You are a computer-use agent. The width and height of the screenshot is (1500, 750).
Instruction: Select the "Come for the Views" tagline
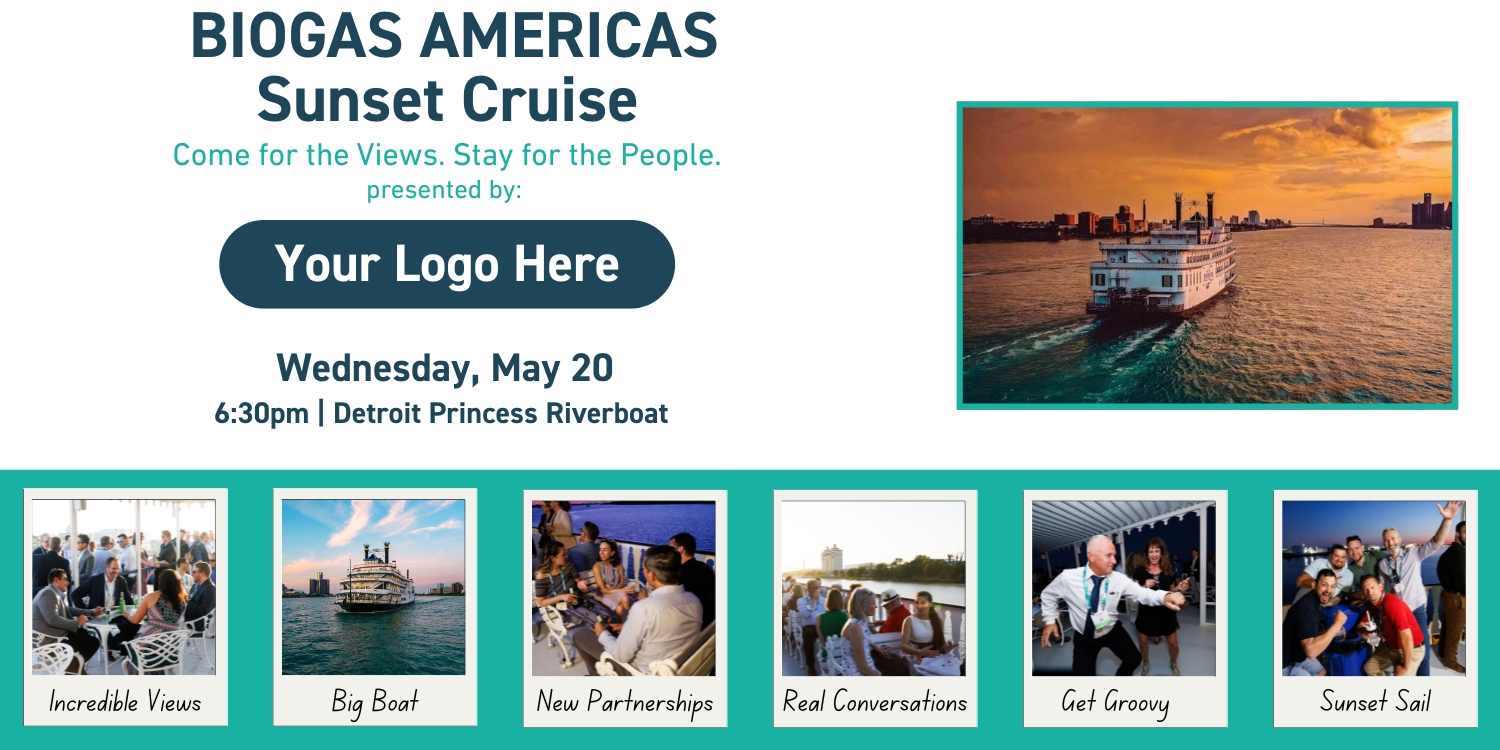click(447, 155)
